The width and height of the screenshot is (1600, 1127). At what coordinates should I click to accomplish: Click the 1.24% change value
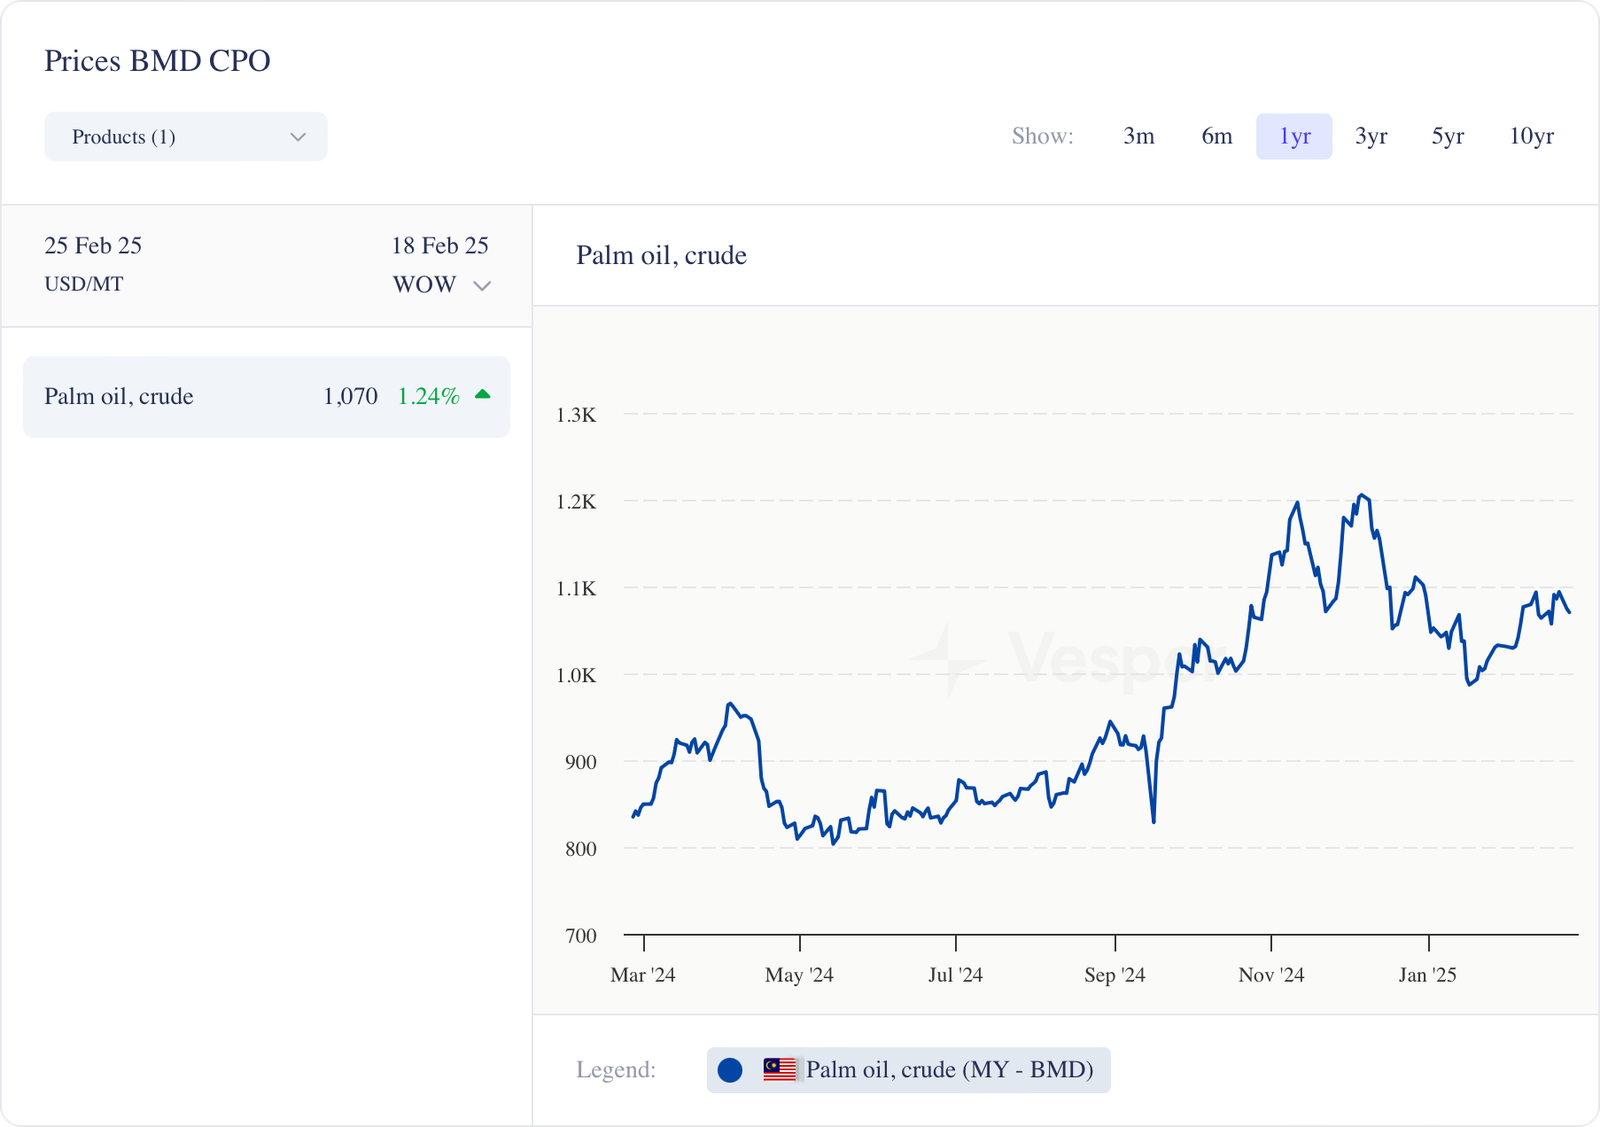[428, 397]
